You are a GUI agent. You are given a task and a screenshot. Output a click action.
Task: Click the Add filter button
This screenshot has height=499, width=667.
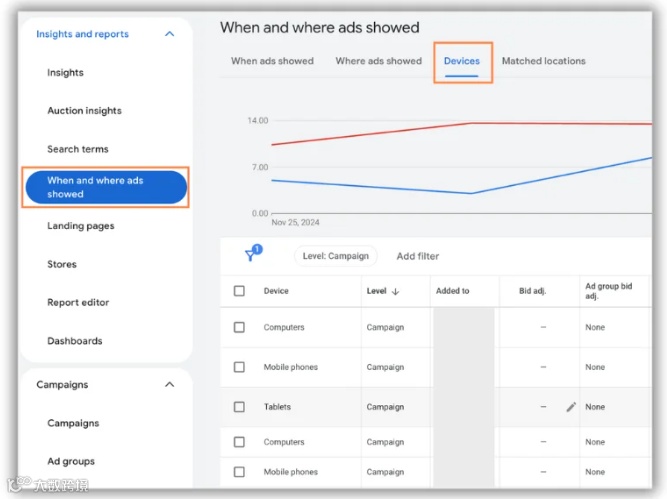(x=417, y=256)
